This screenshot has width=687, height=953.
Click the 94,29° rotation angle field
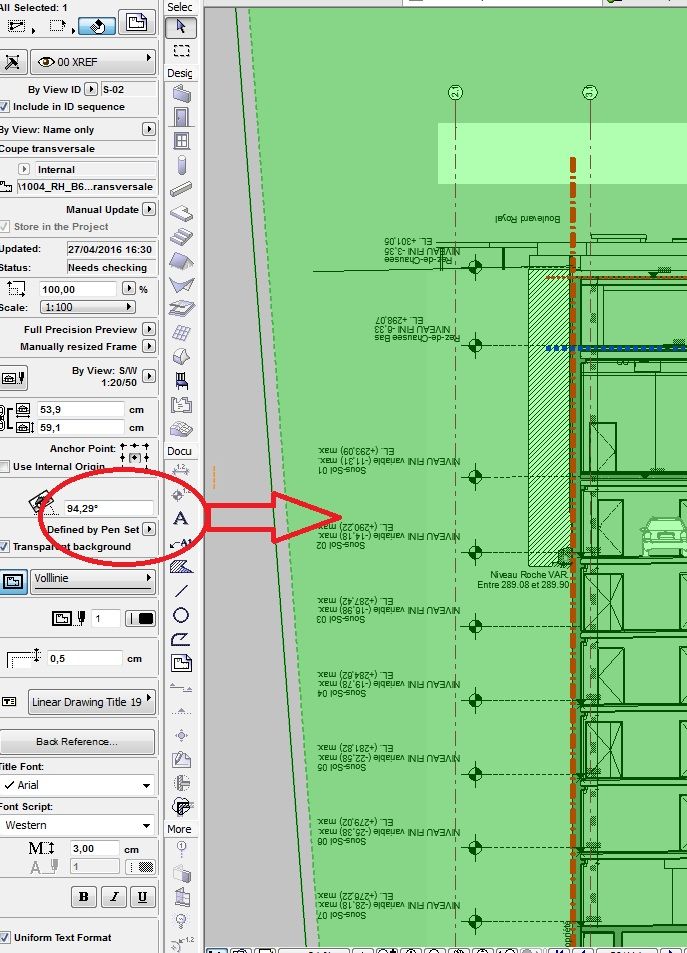click(108, 508)
